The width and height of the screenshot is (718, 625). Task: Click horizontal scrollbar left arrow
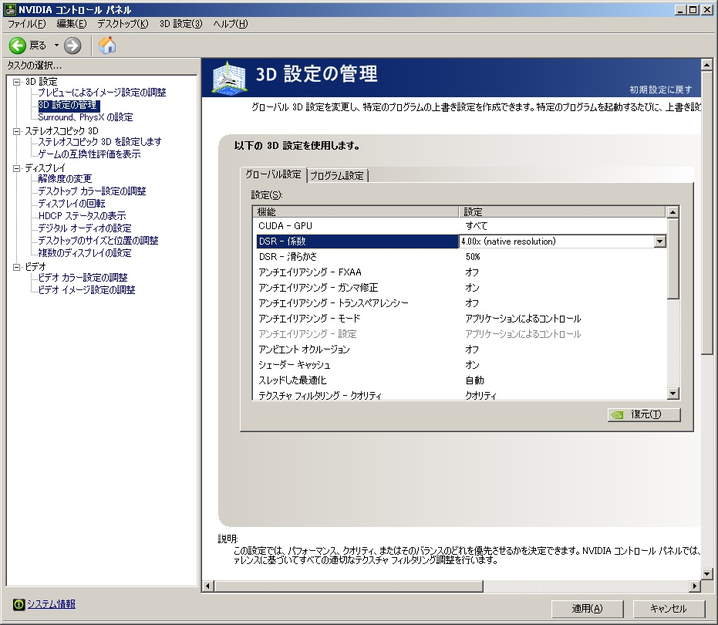[208, 586]
